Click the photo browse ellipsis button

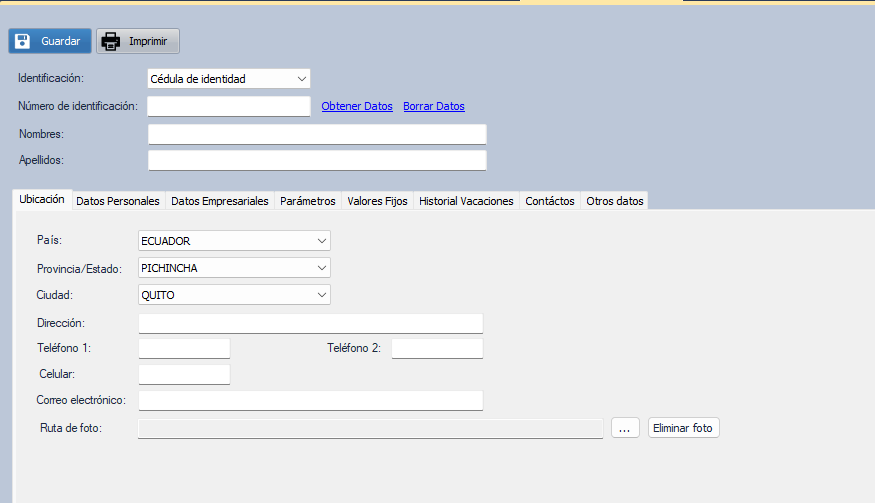tap(625, 428)
